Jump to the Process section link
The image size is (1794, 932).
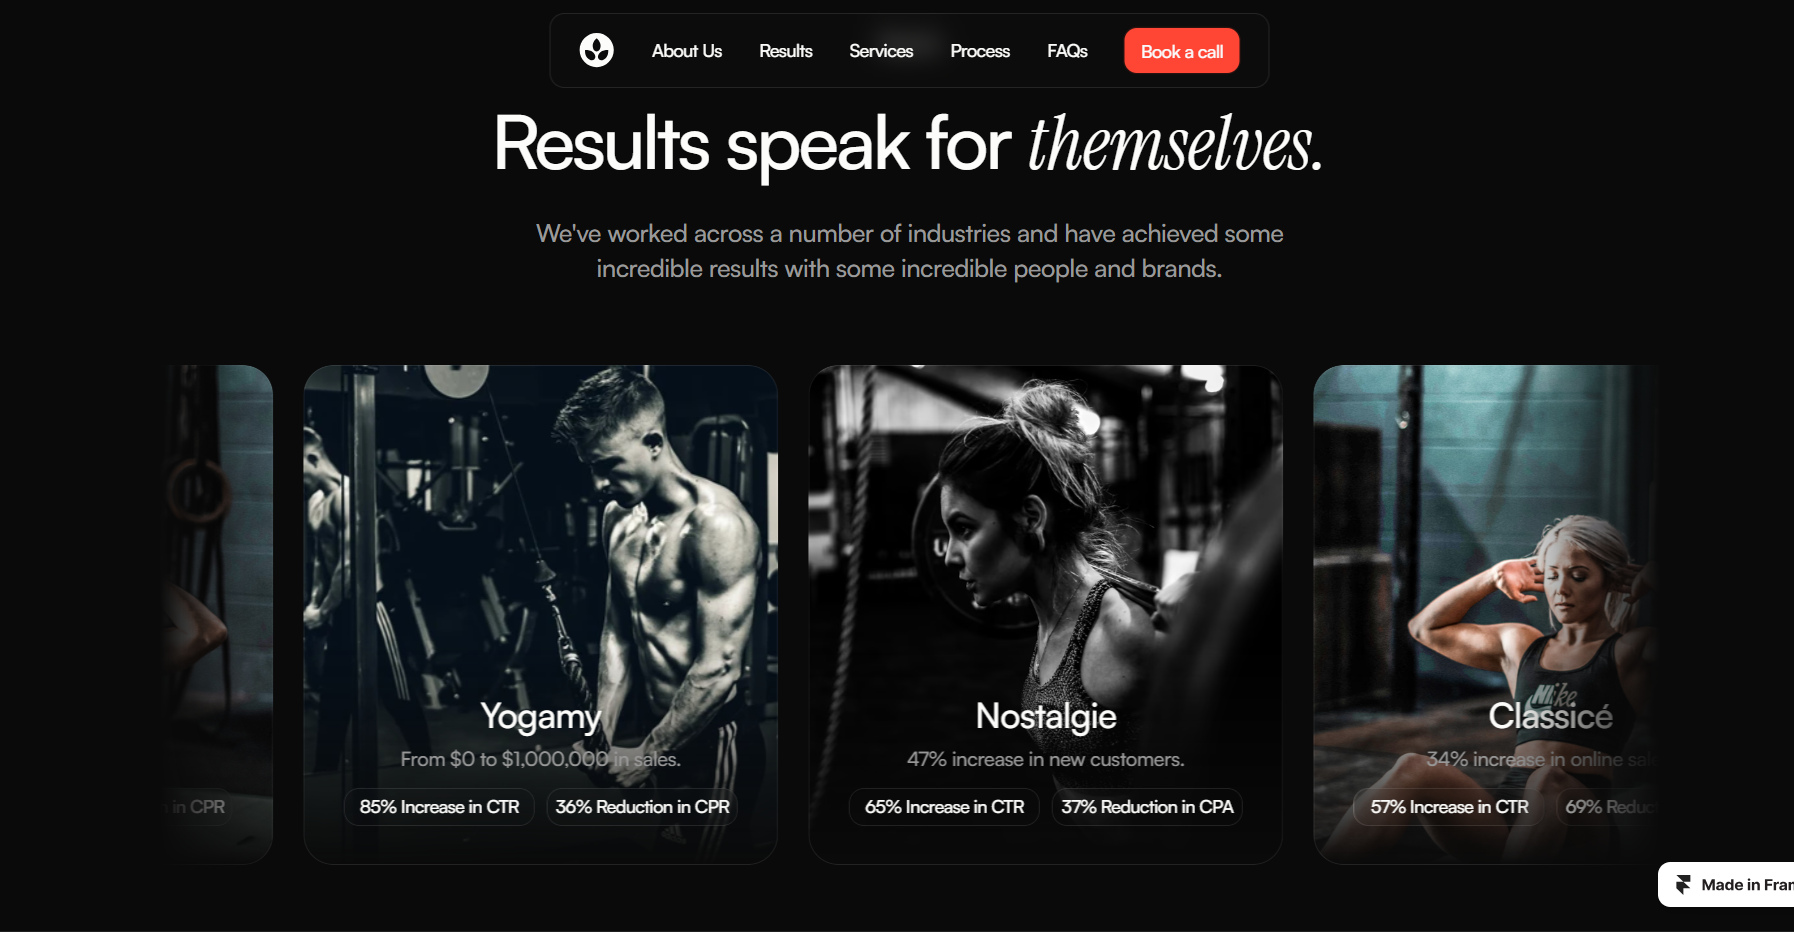pyautogui.click(x=980, y=51)
